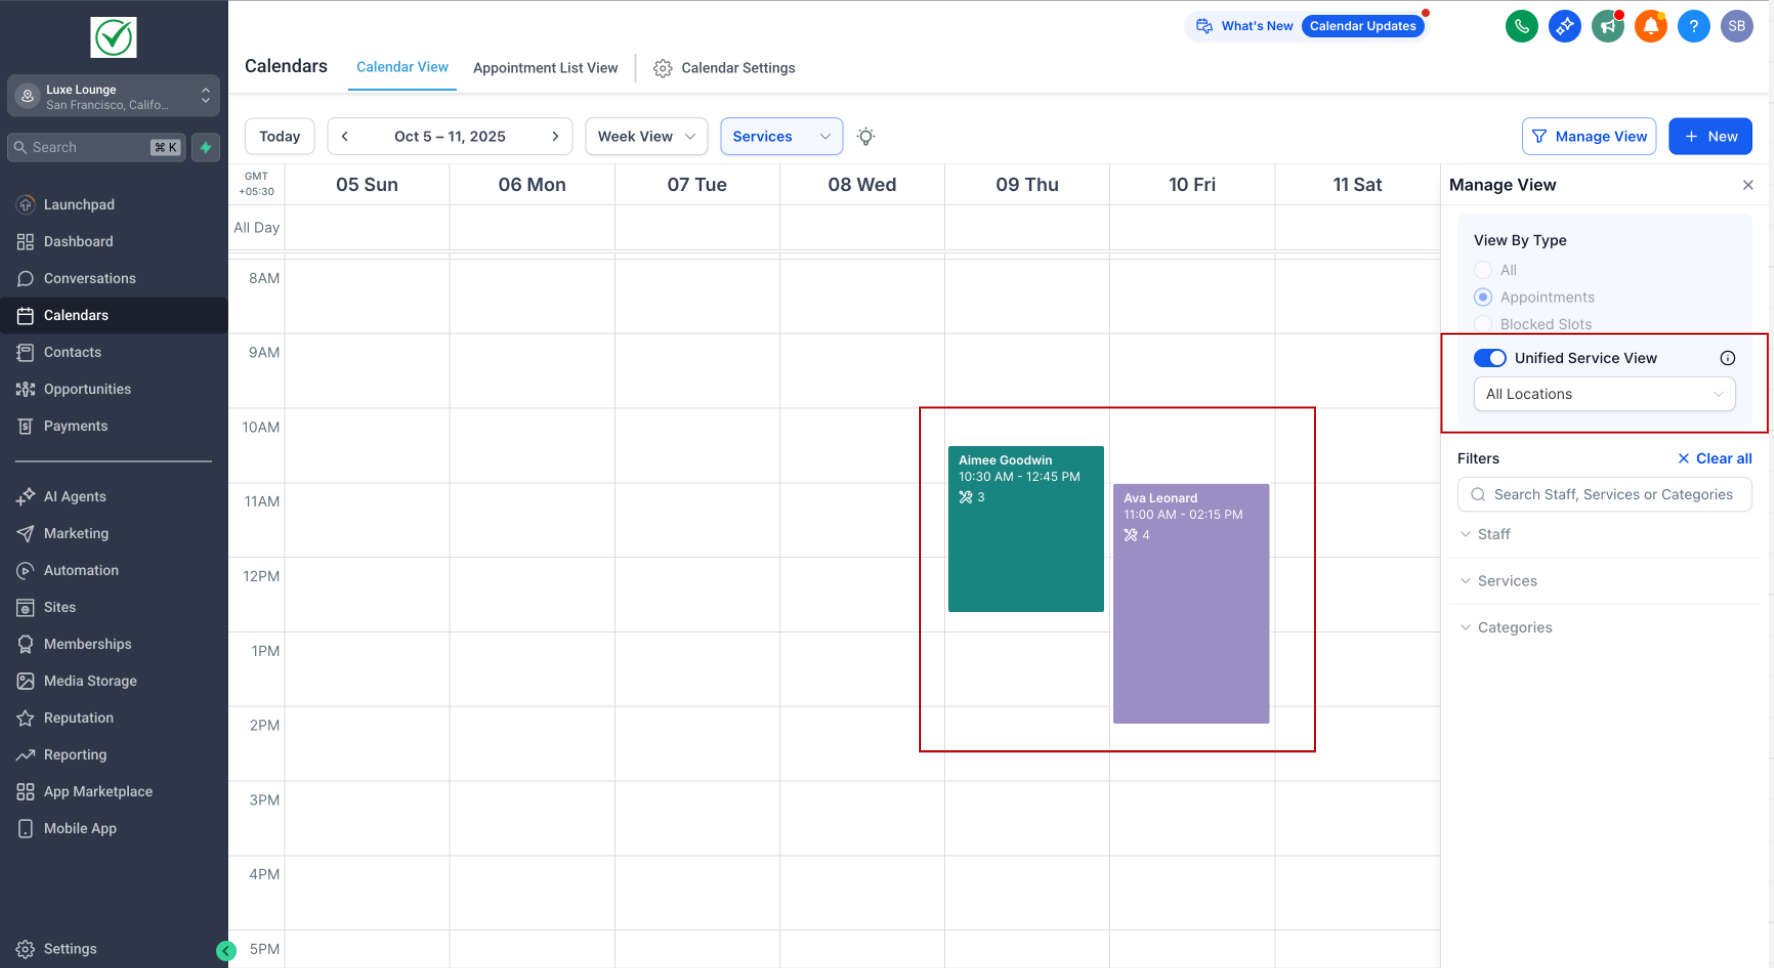Click the Clear all filters link

[1714, 458]
